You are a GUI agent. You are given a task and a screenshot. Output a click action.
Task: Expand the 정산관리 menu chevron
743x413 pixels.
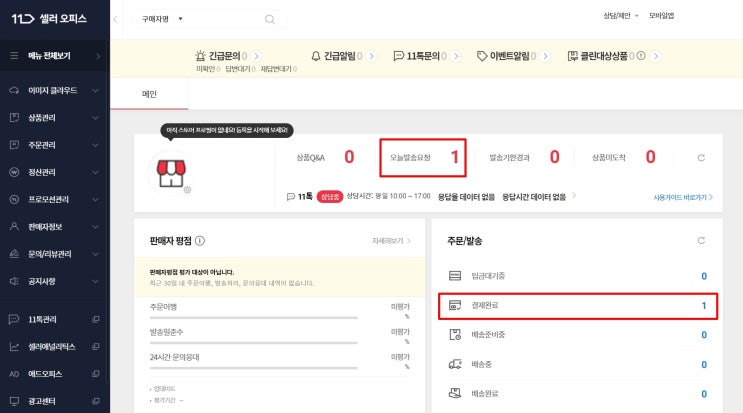click(95, 172)
